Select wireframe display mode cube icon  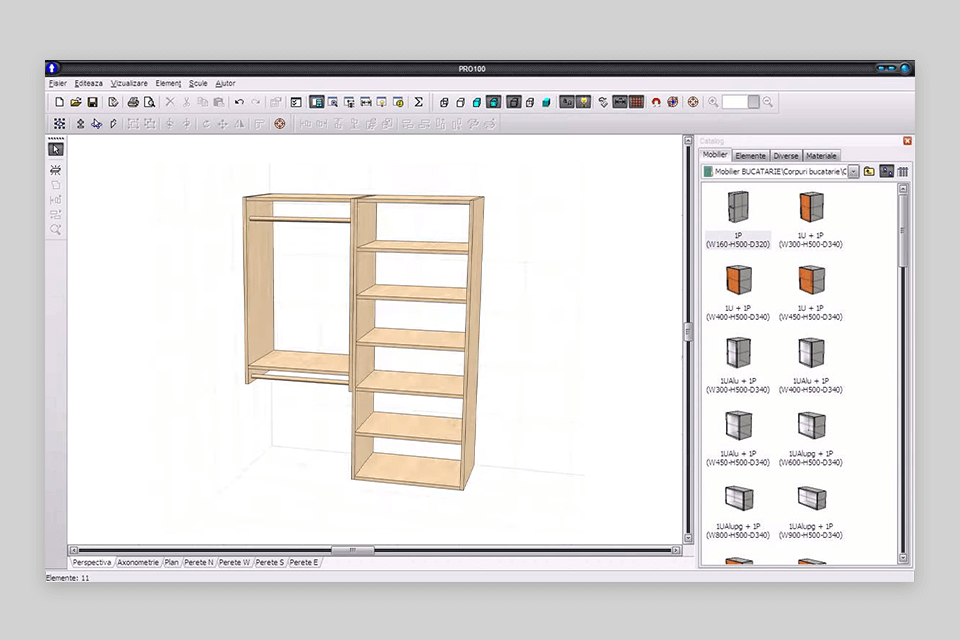pos(444,102)
